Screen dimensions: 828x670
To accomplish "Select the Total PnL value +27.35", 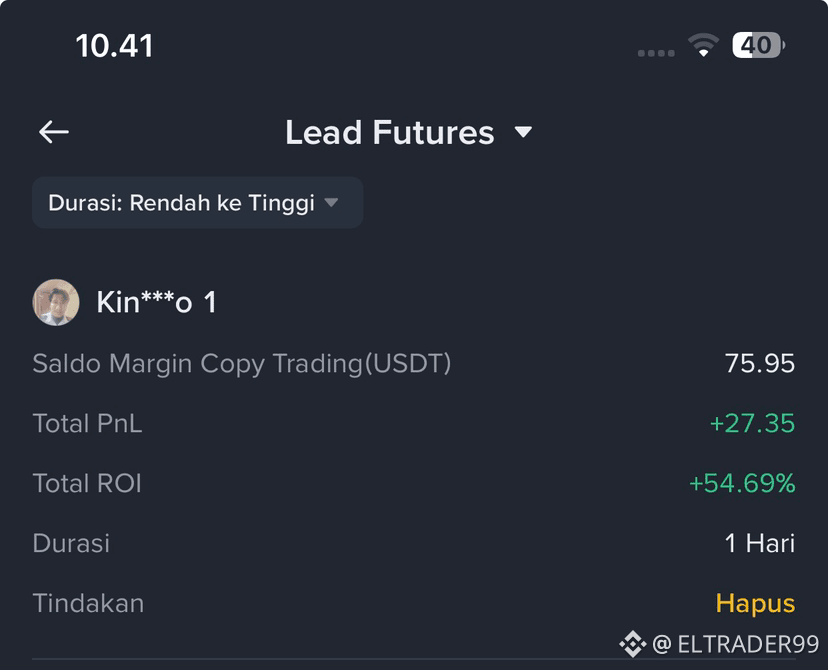I will pyautogui.click(x=752, y=423).
